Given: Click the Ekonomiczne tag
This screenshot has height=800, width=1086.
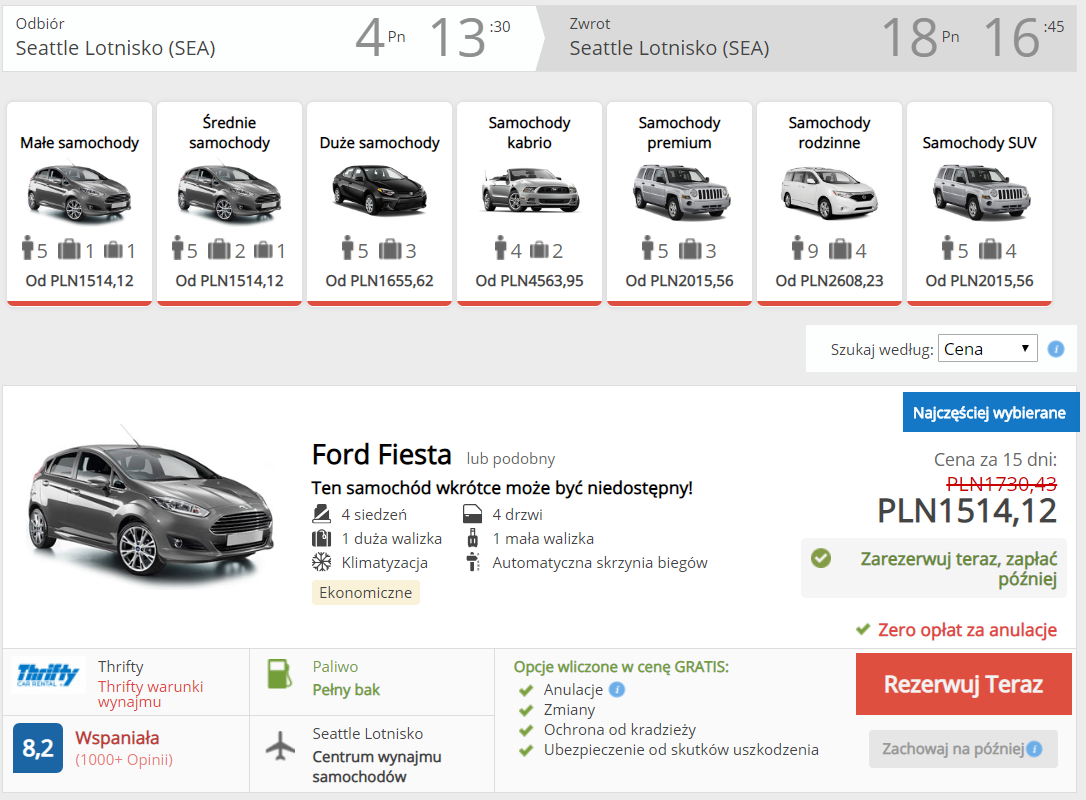Looking at the screenshot, I should tap(366, 593).
